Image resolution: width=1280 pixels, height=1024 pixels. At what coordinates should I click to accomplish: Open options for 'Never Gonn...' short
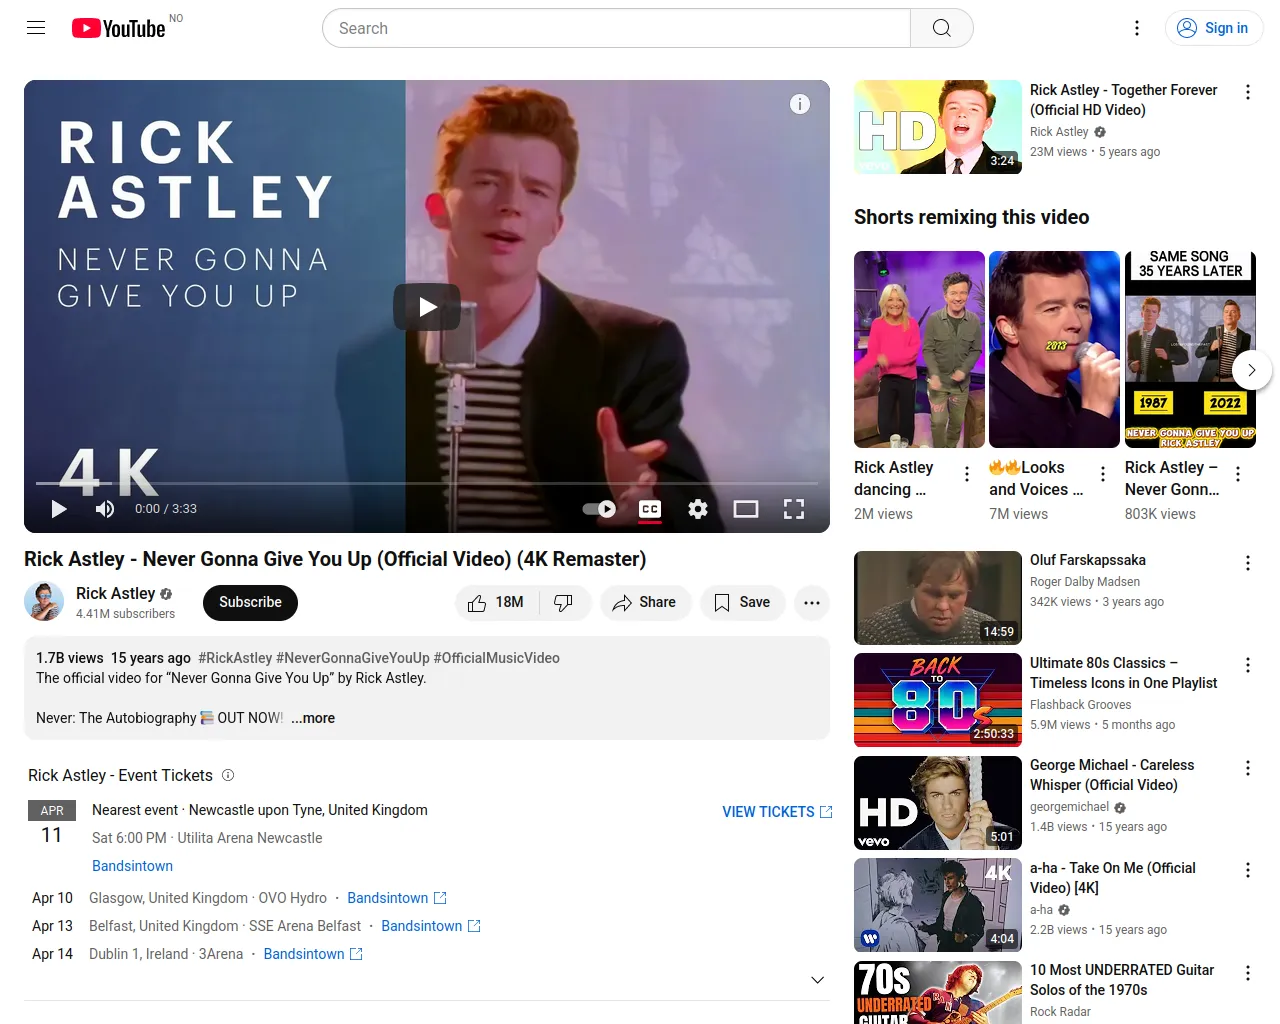[1238, 474]
